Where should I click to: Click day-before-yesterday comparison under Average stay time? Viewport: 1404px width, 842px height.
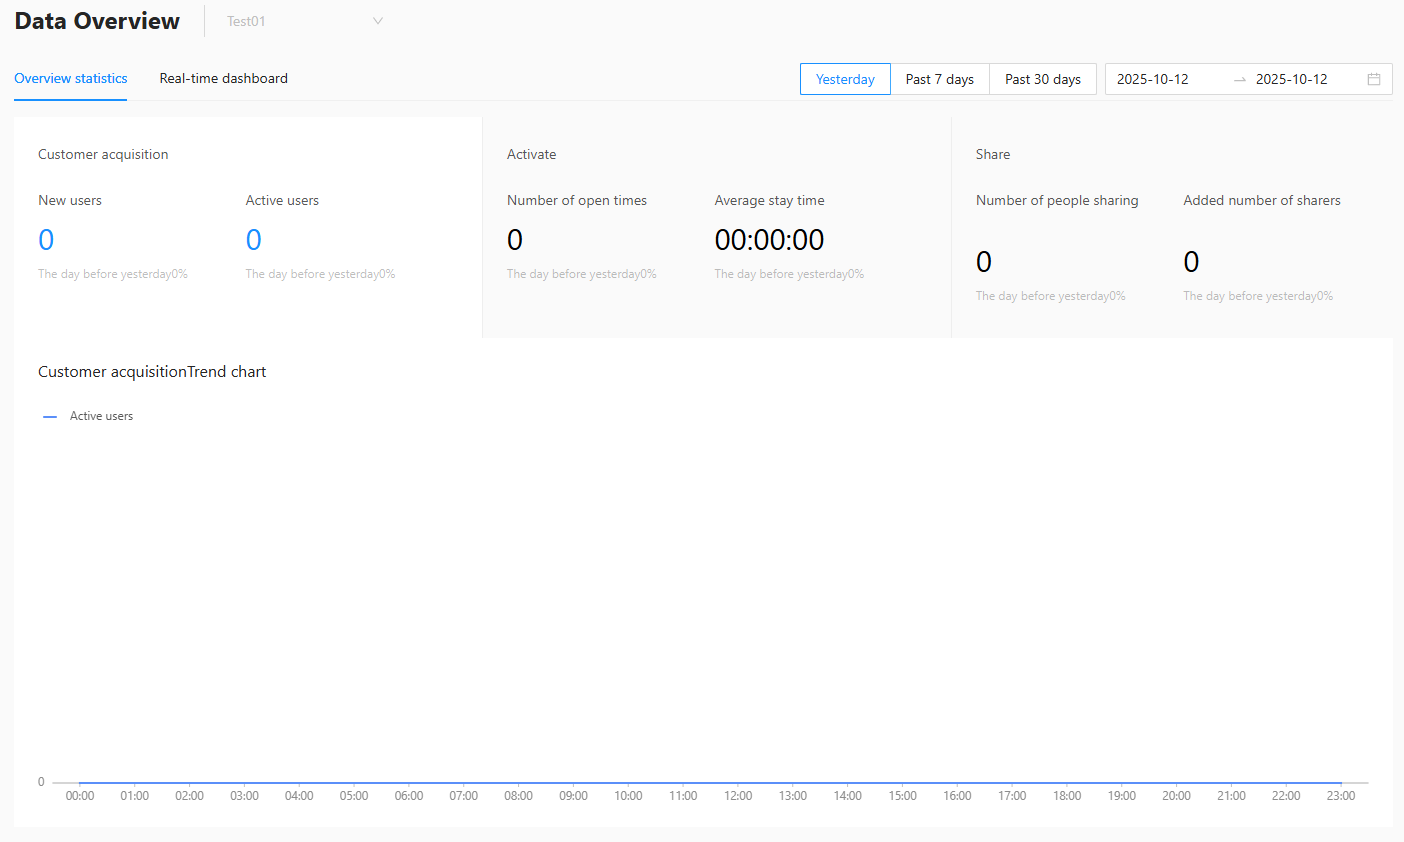pyautogui.click(x=790, y=274)
